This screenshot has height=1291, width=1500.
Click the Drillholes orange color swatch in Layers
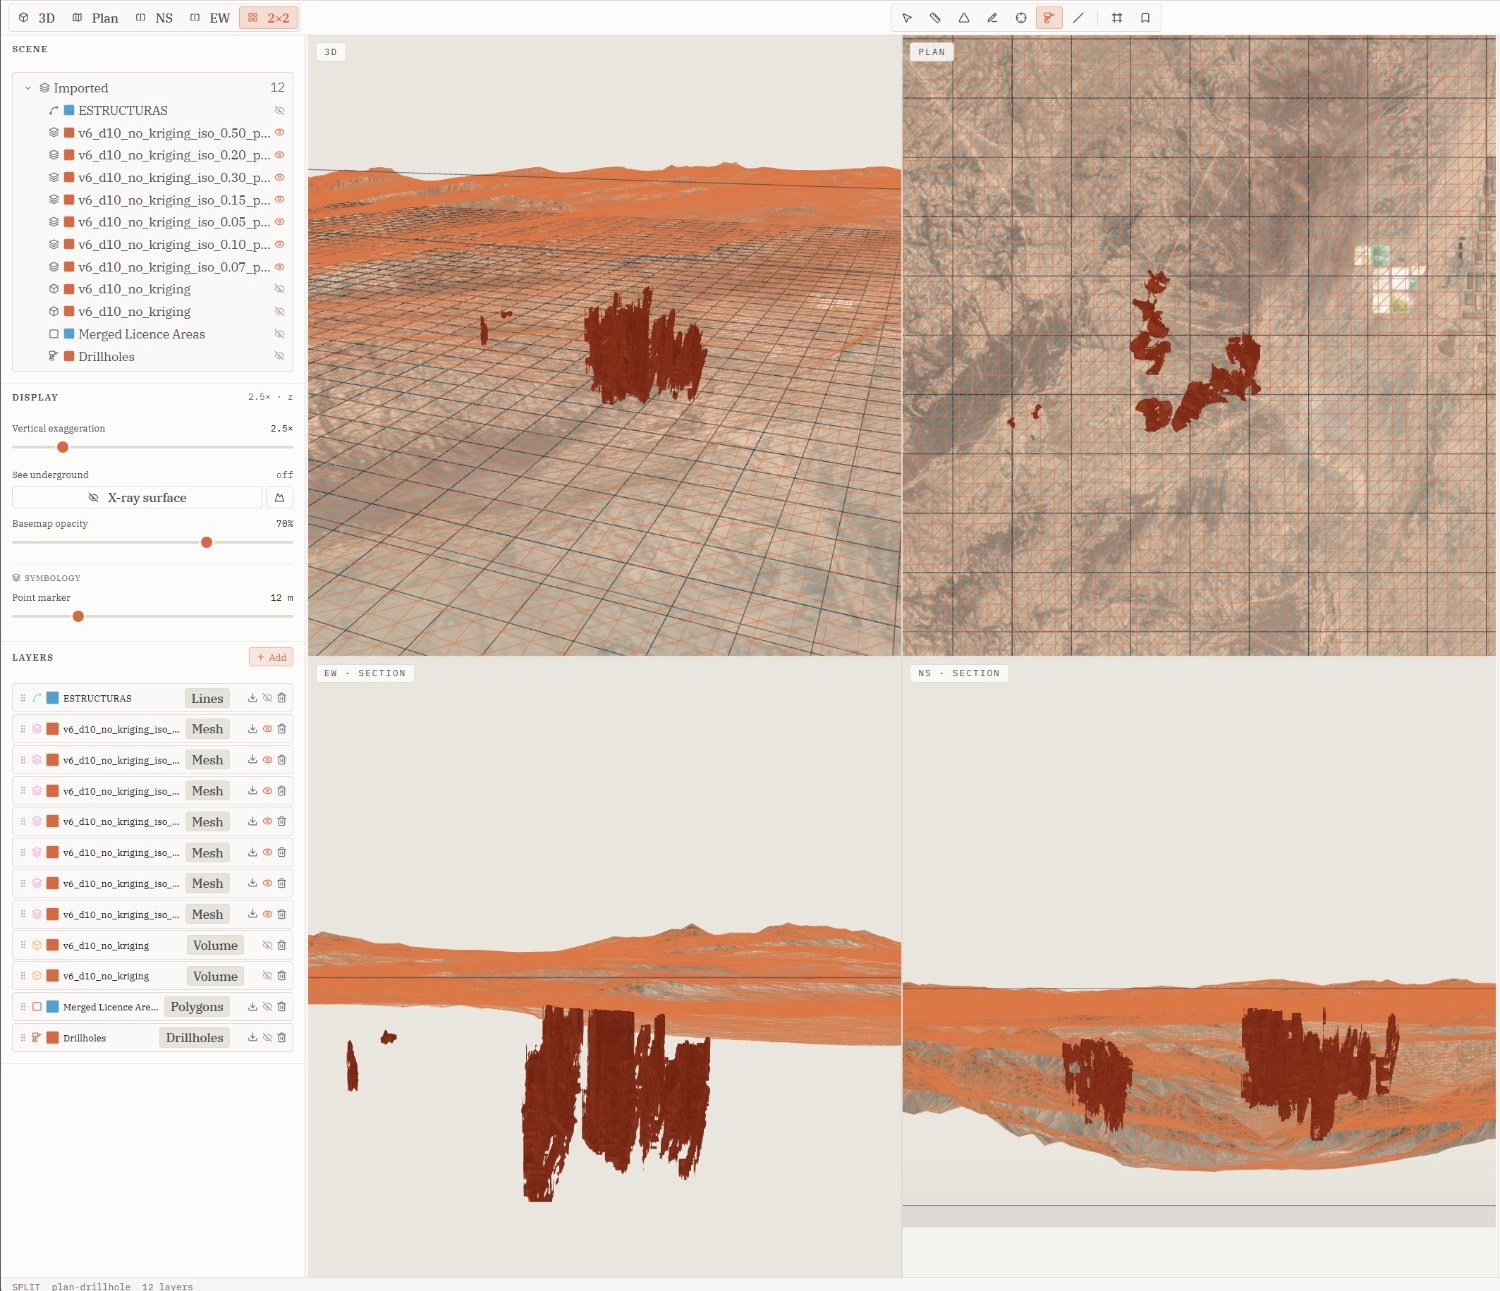52,1038
